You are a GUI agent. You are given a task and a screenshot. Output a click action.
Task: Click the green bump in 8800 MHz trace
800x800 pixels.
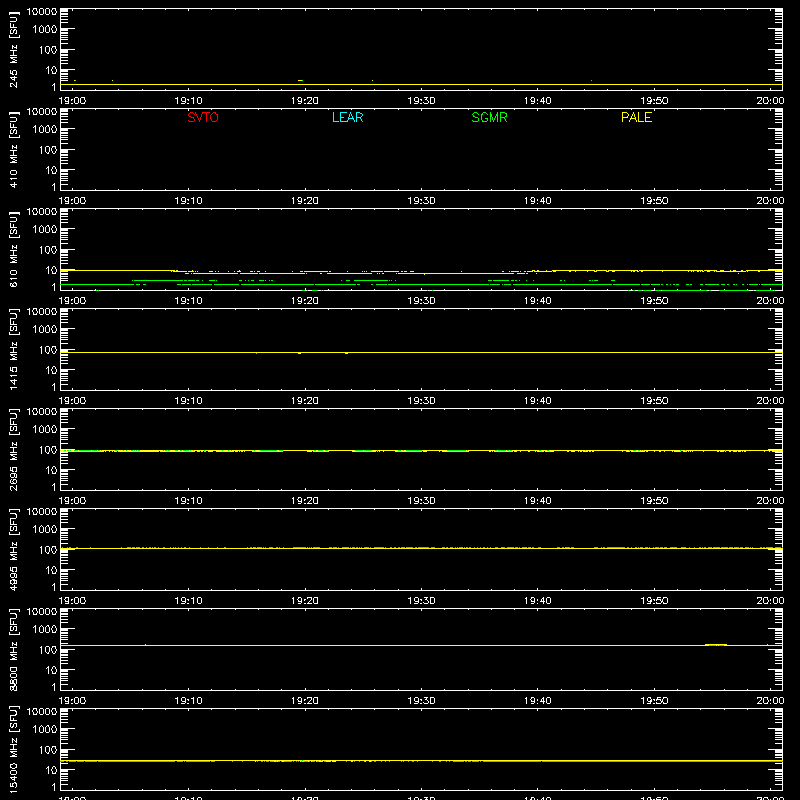716,645
